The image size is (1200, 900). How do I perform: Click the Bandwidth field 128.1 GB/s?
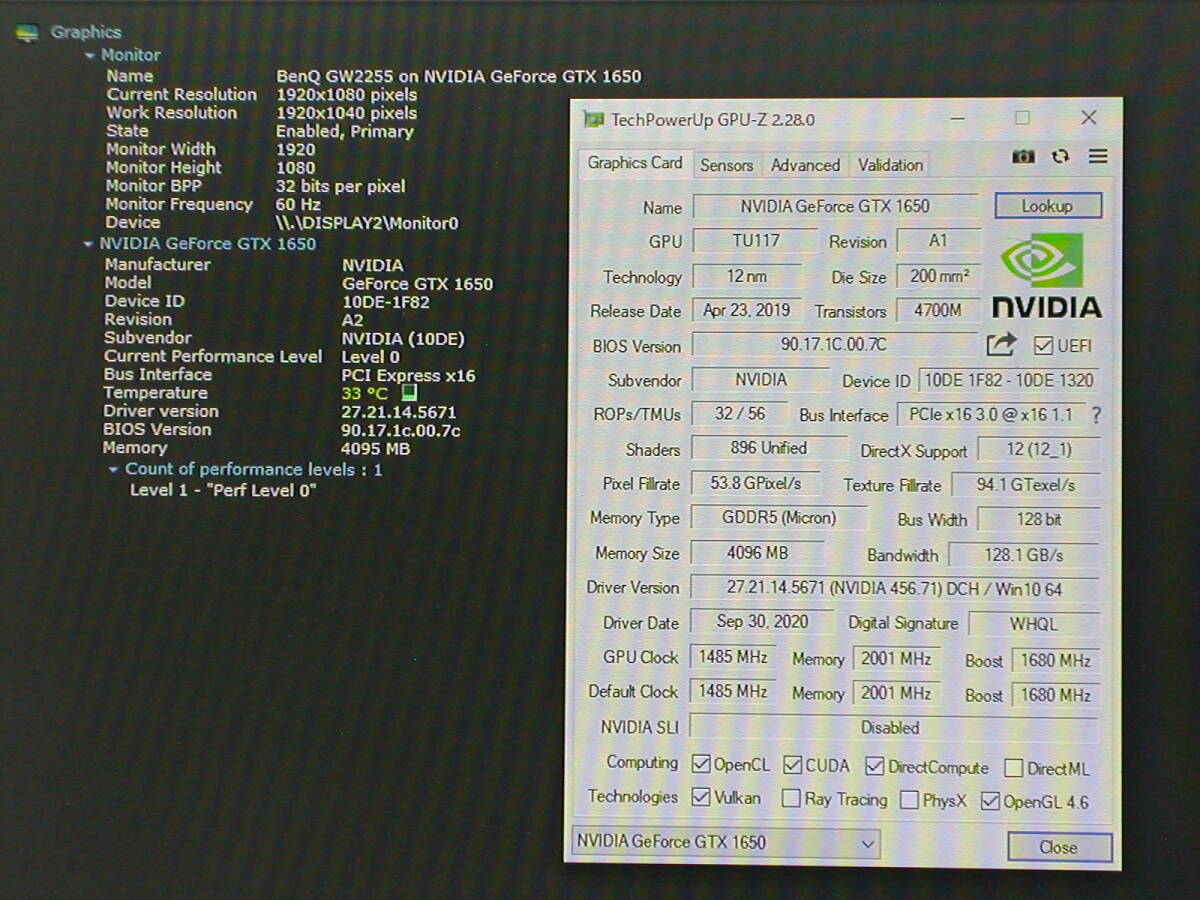tap(1023, 554)
